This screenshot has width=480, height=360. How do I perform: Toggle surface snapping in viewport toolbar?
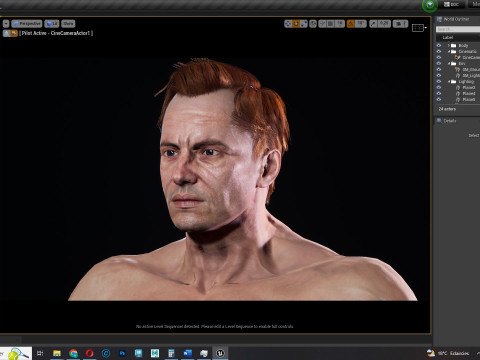point(323,24)
